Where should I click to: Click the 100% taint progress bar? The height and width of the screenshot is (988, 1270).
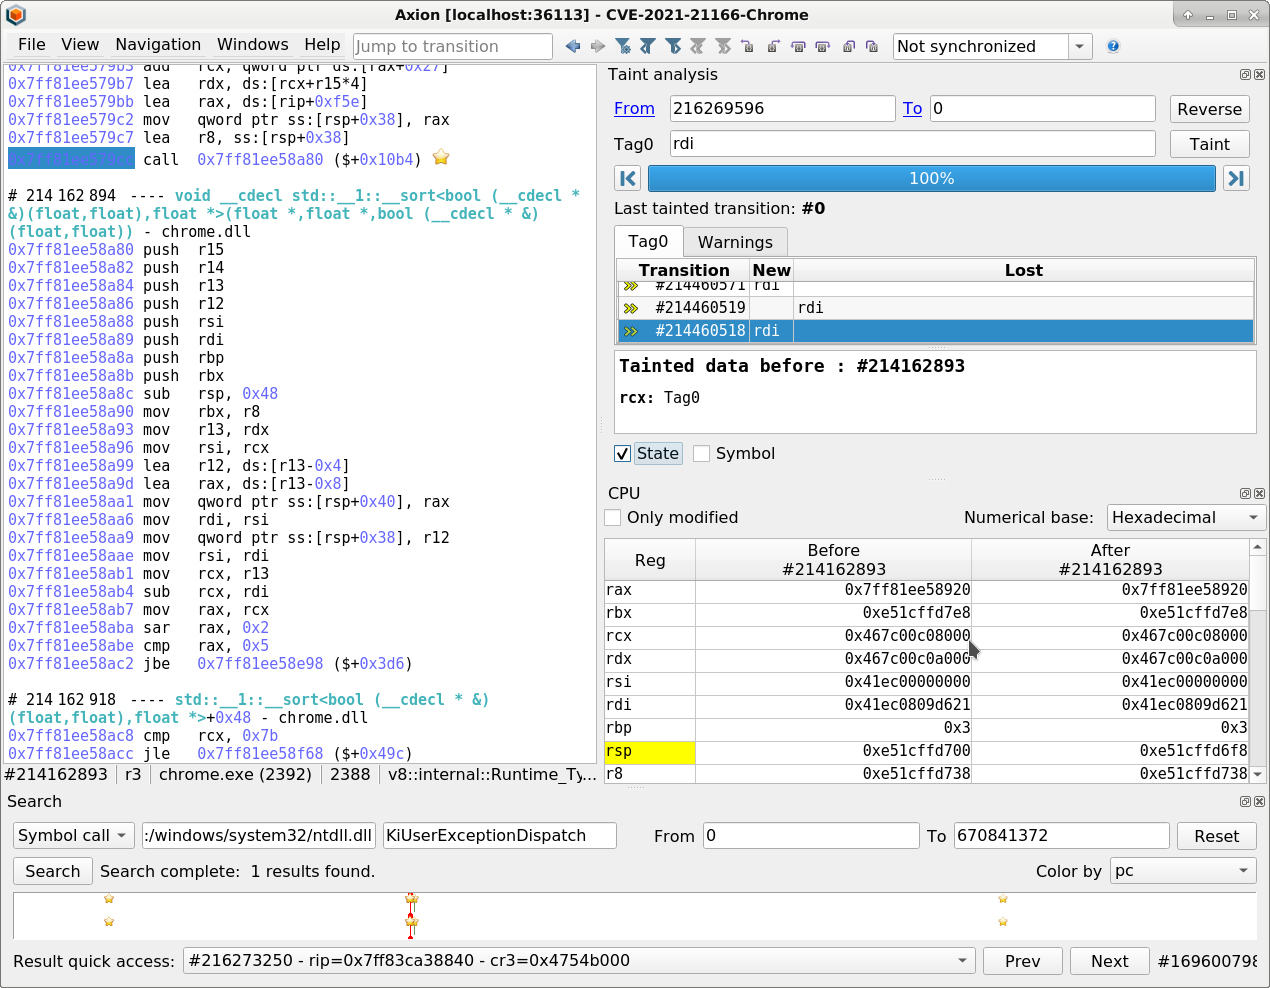pos(931,179)
